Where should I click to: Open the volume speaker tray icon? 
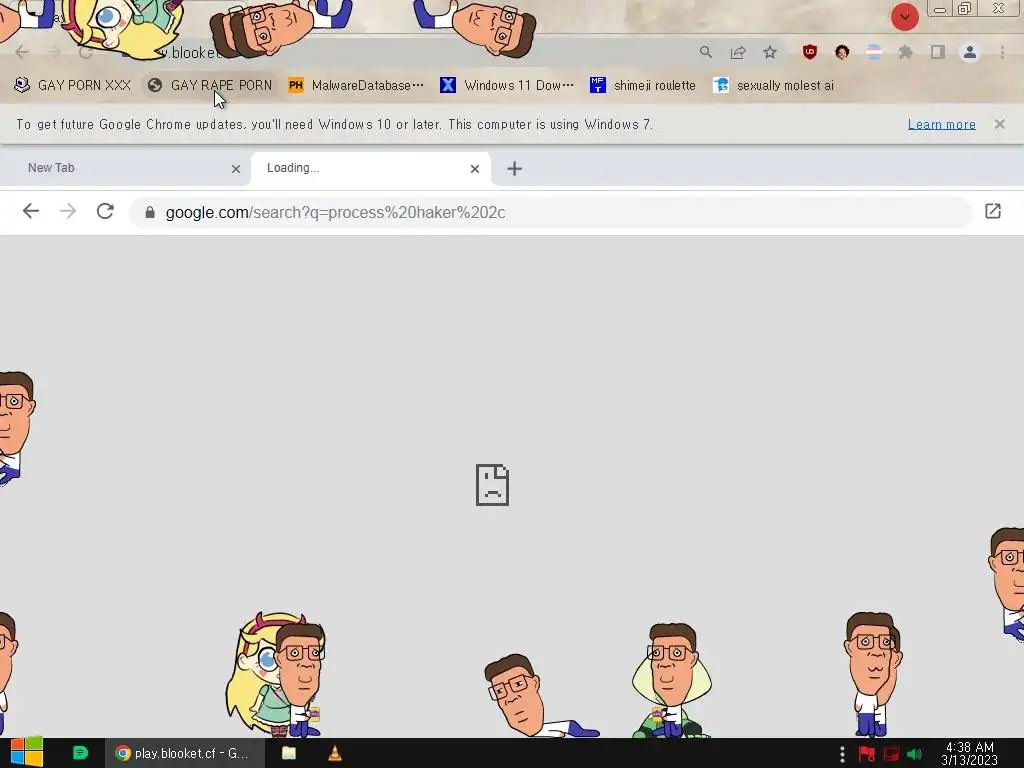[914, 754]
